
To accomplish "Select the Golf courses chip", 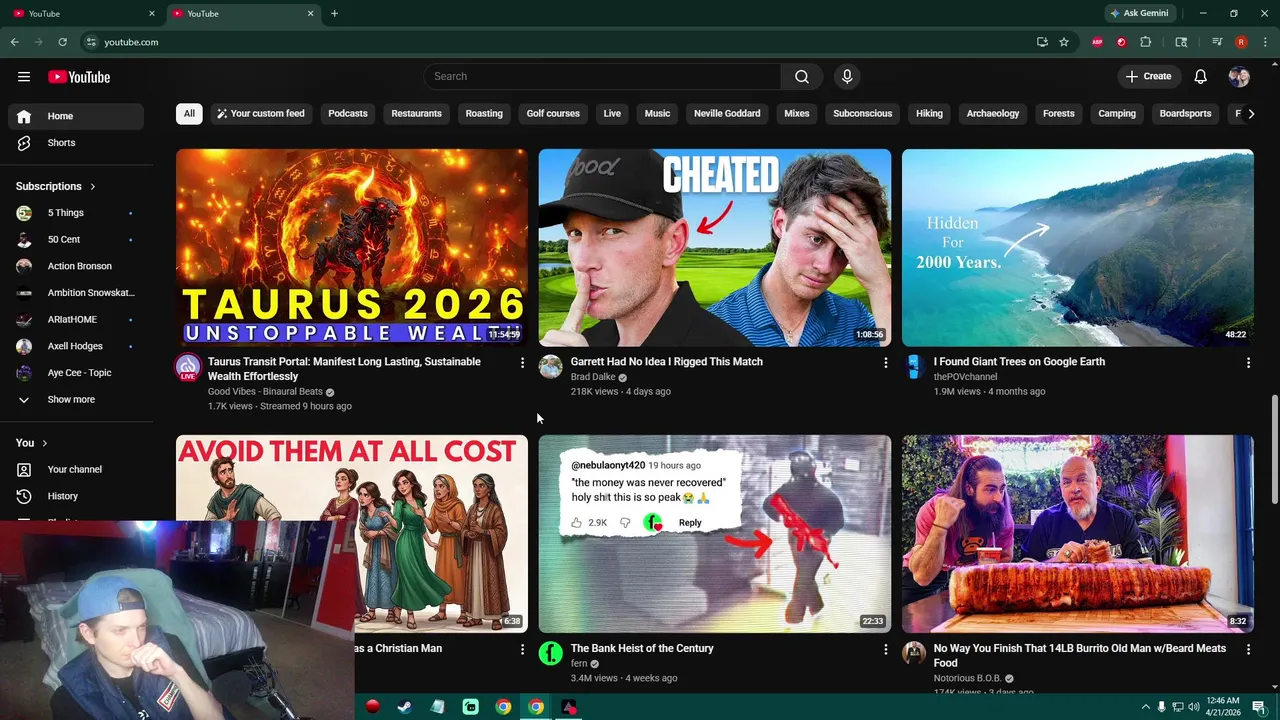I will tap(553, 114).
